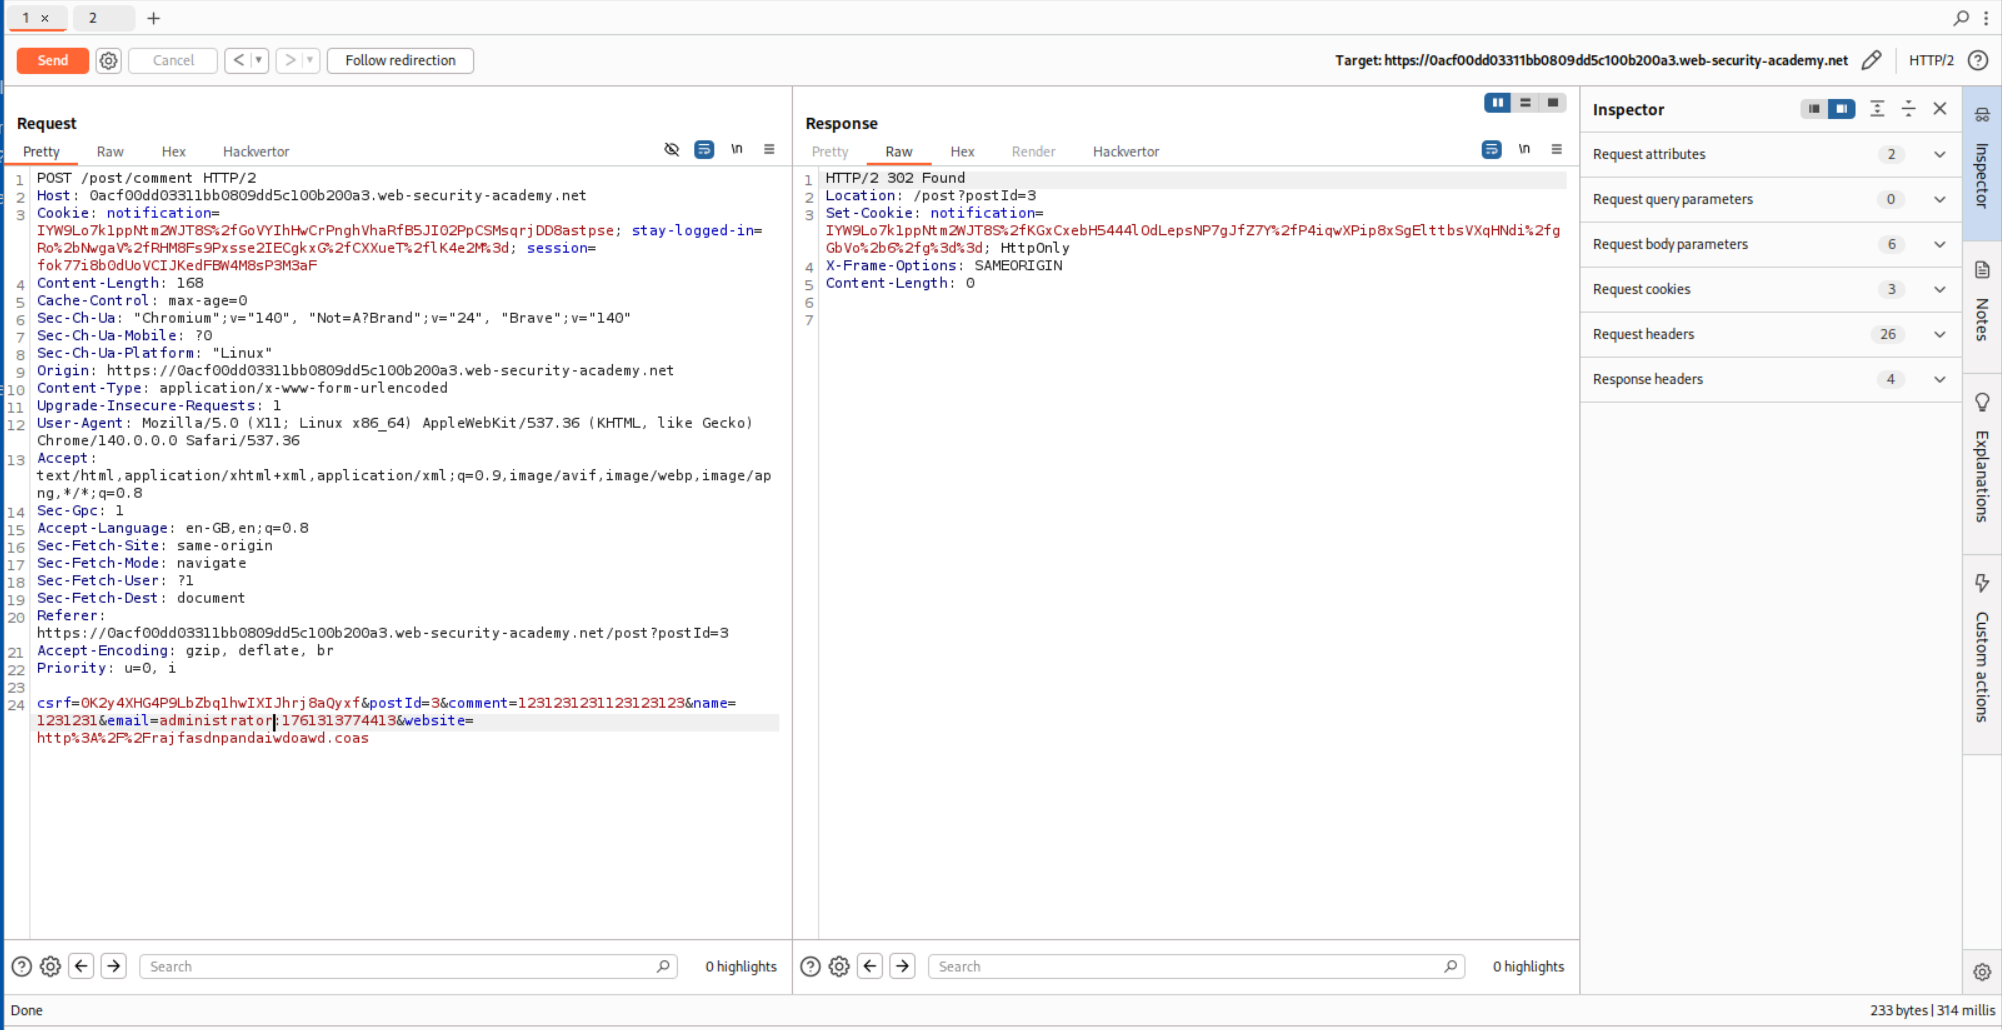Open the Custom actions side panel
Image resolution: width=2002 pixels, height=1030 pixels.
click(1982, 648)
